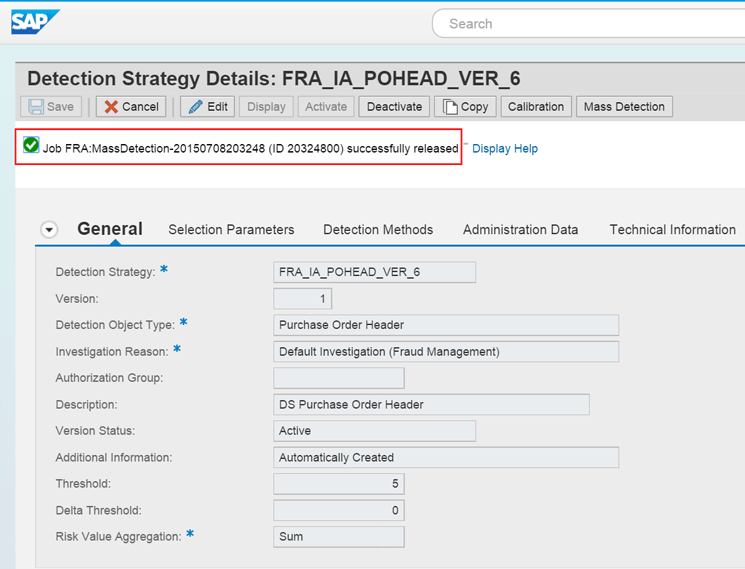The height and width of the screenshot is (569, 745).
Task: Start Mass Detection
Action: pos(624,106)
